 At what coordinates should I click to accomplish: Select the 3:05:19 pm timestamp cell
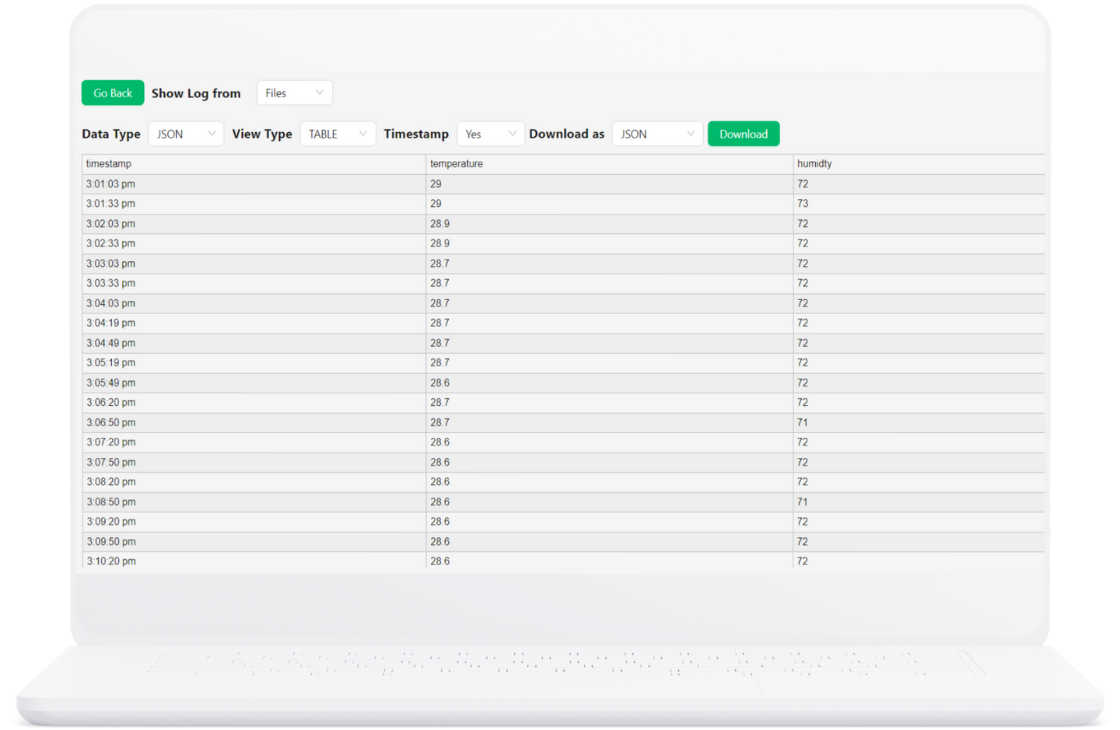click(x=254, y=363)
